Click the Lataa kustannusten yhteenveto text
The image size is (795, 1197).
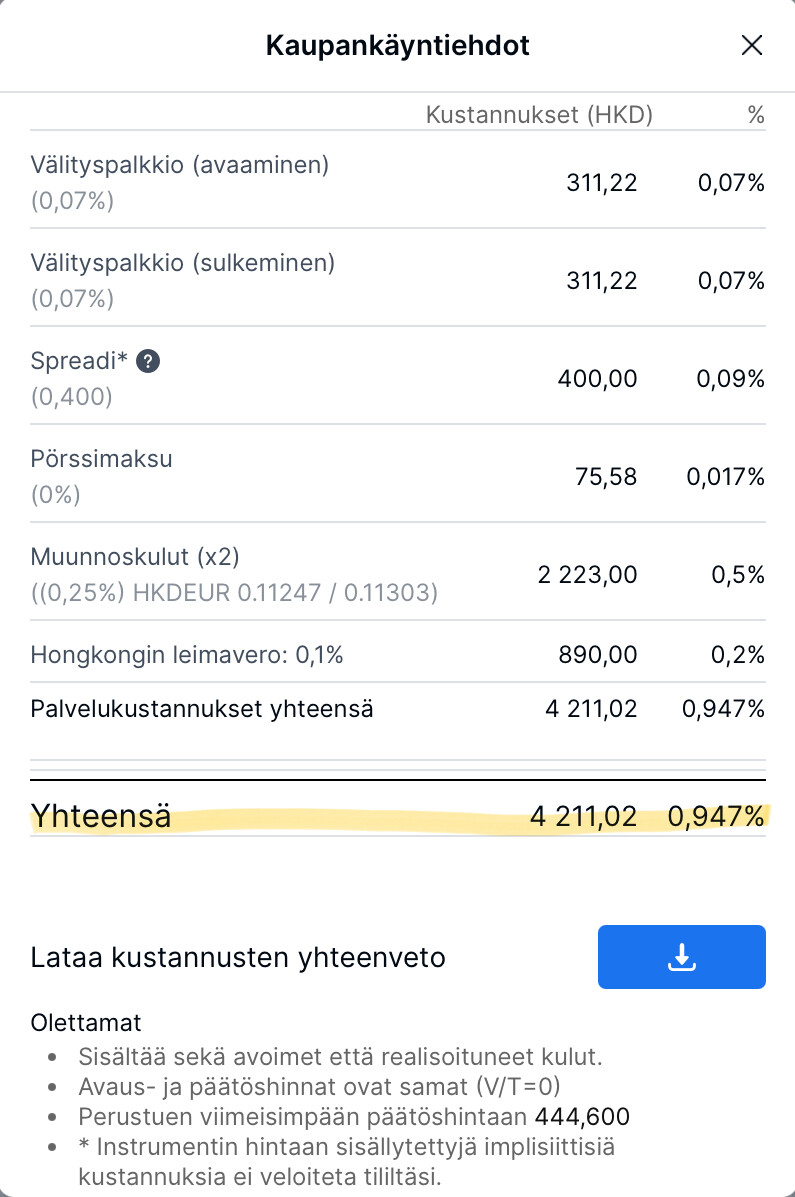click(238, 958)
